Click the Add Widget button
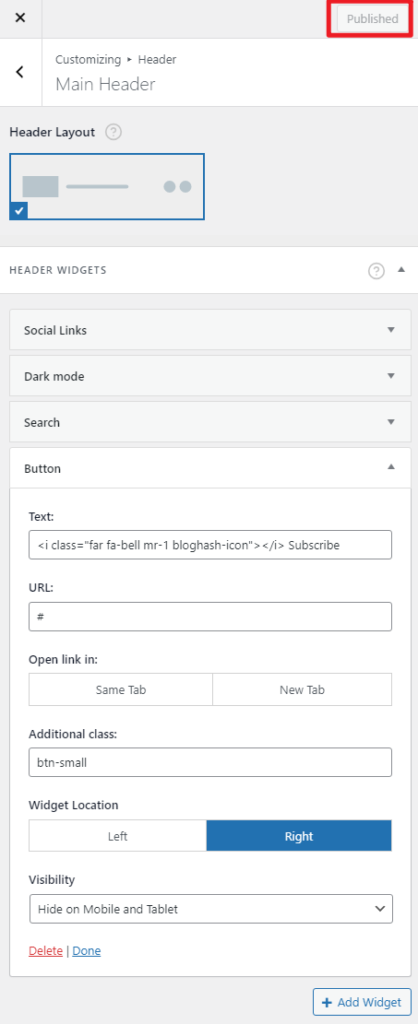This screenshot has width=418, height=1024. point(362,1002)
